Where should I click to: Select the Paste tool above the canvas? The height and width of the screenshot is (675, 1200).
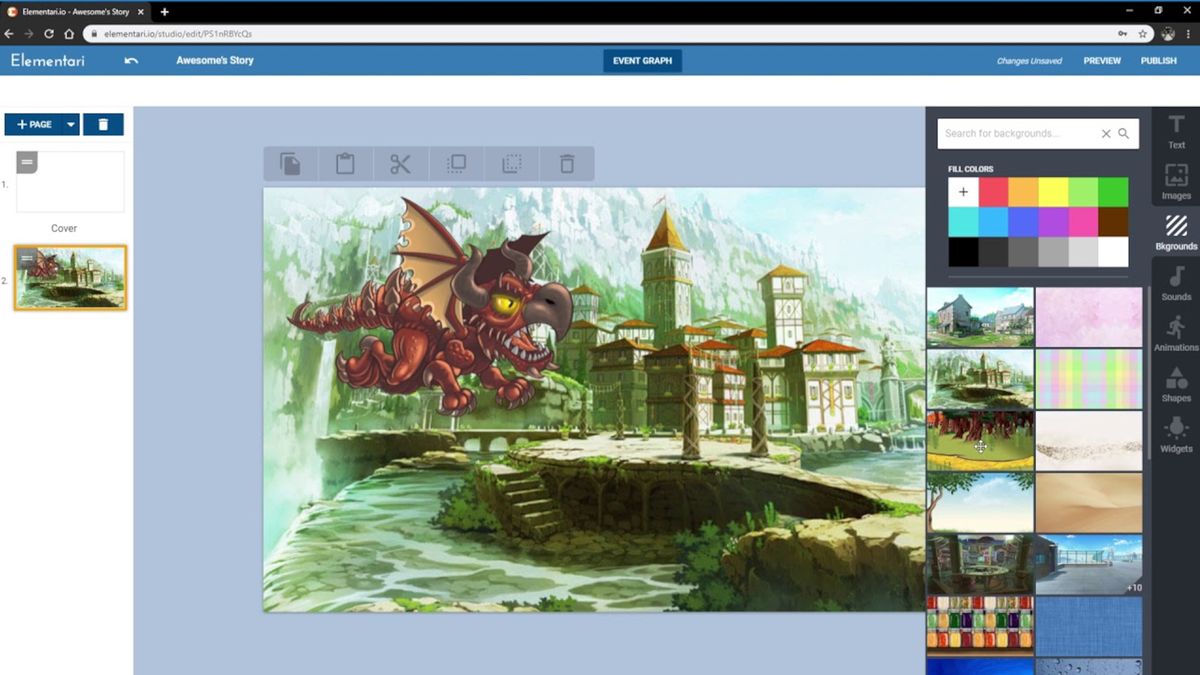point(345,164)
